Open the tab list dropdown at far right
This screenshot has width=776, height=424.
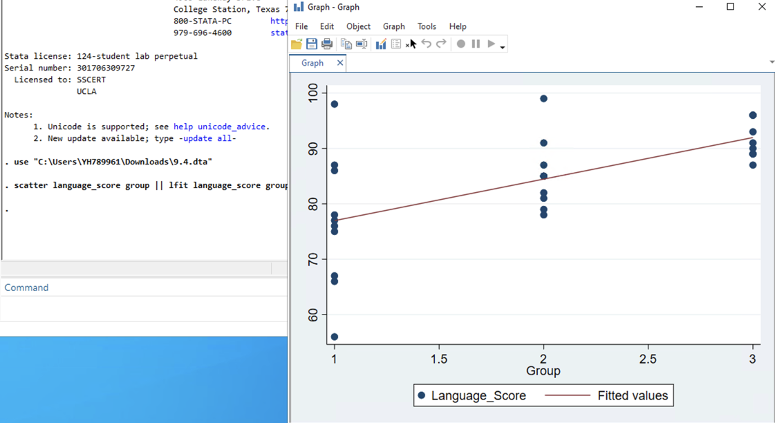(x=772, y=62)
